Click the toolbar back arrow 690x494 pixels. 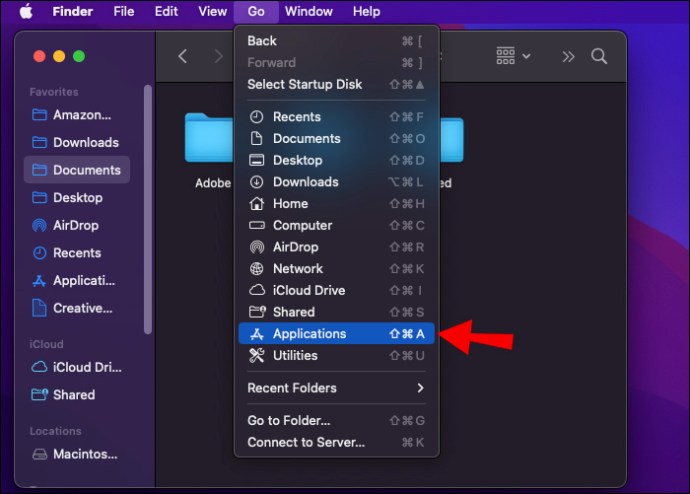[x=182, y=57]
